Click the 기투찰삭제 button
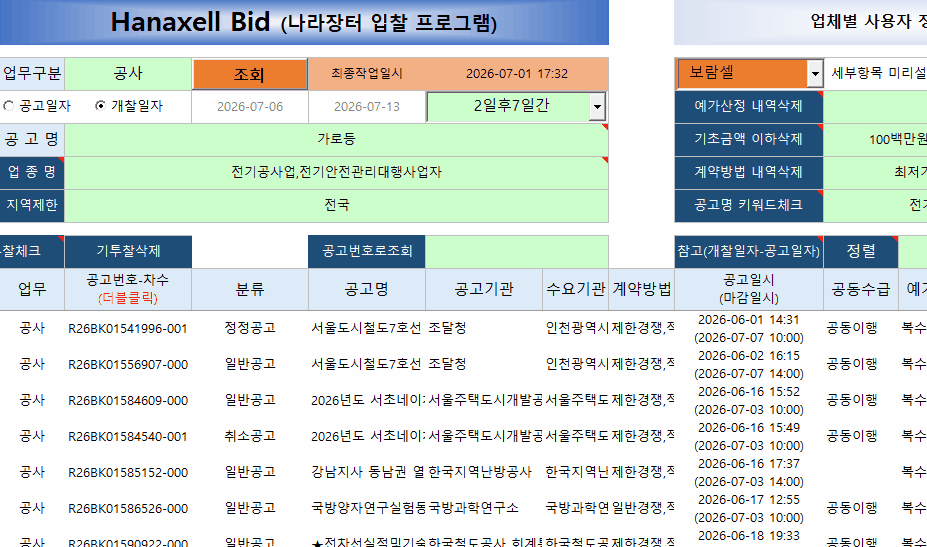The height and width of the screenshot is (547, 927). pyautogui.click(x=128, y=251)
